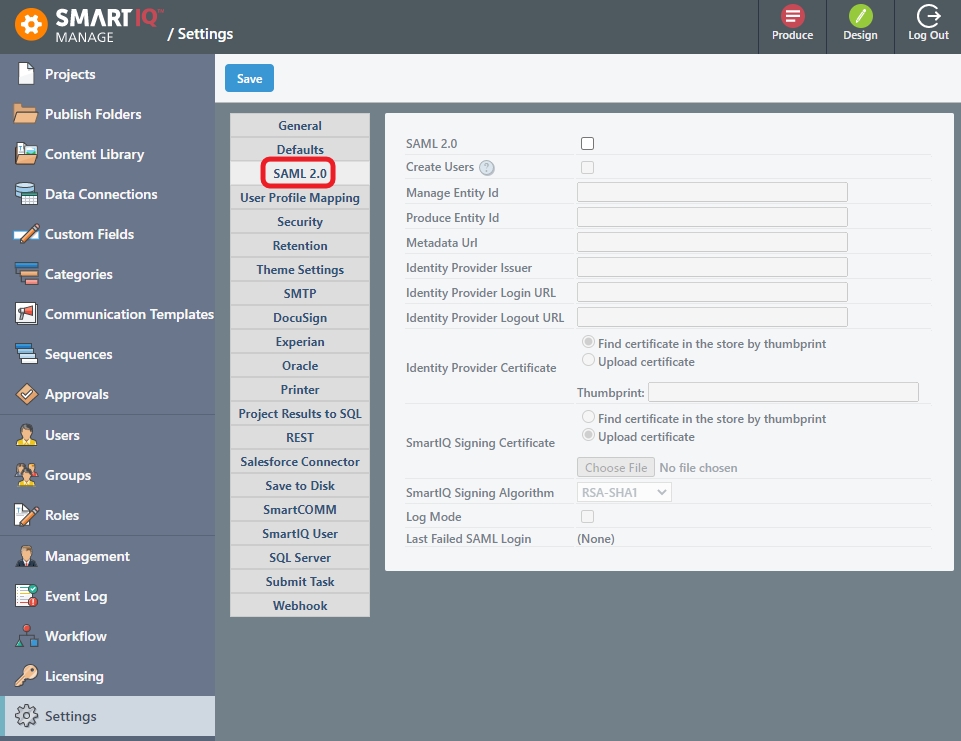Click the Identity Provider Logout URL field
The image size is (961, 741).
pos(712,317)
